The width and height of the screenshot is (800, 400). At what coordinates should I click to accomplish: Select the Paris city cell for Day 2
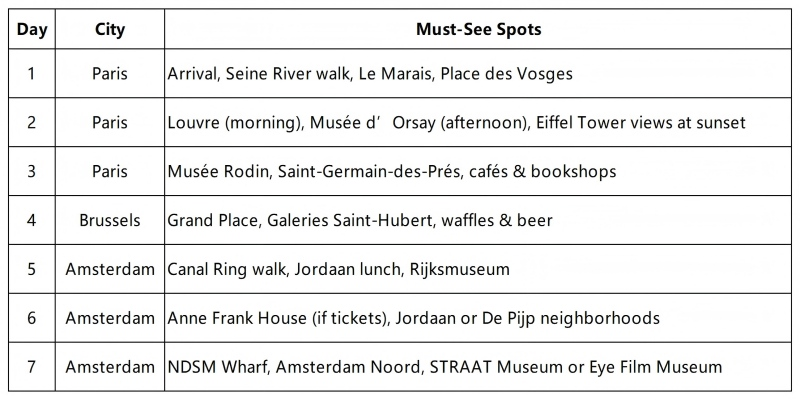pyautogui.click(x=110, y=122)
